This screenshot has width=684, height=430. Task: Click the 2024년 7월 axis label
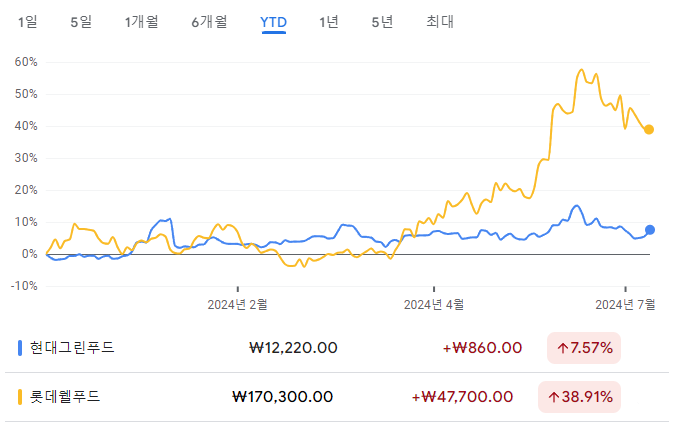point(625,304)
